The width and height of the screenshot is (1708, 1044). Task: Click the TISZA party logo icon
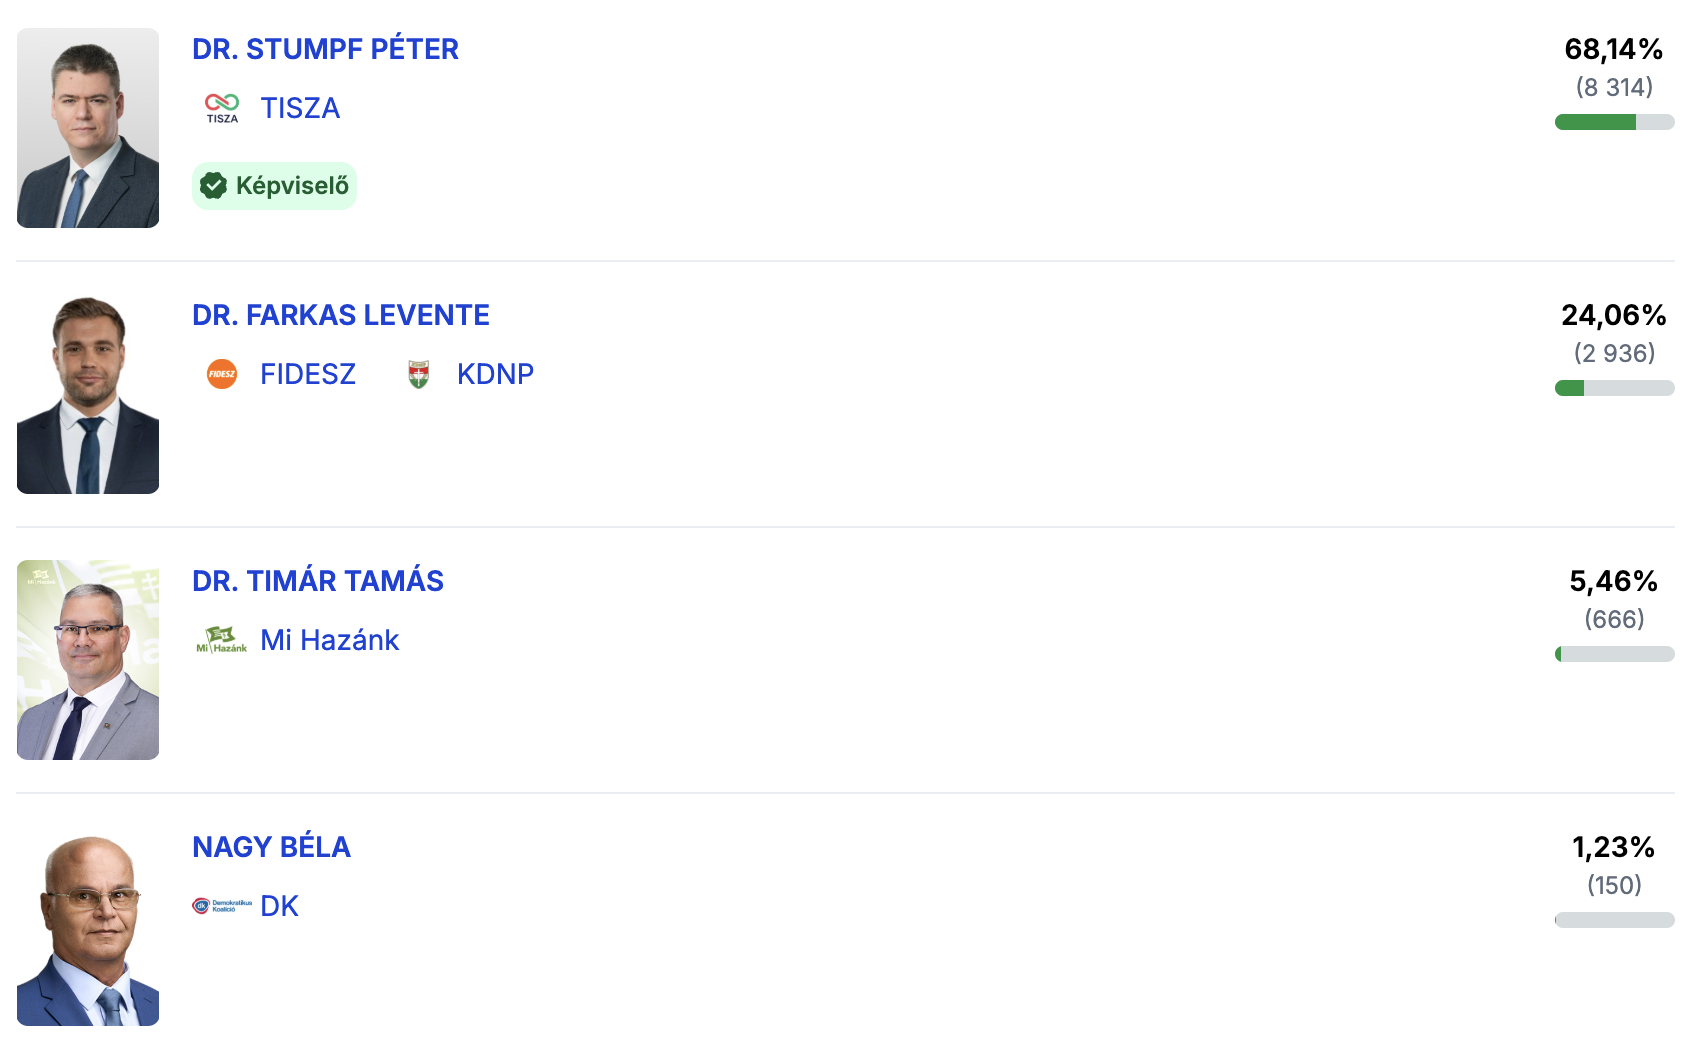[222, 108]
